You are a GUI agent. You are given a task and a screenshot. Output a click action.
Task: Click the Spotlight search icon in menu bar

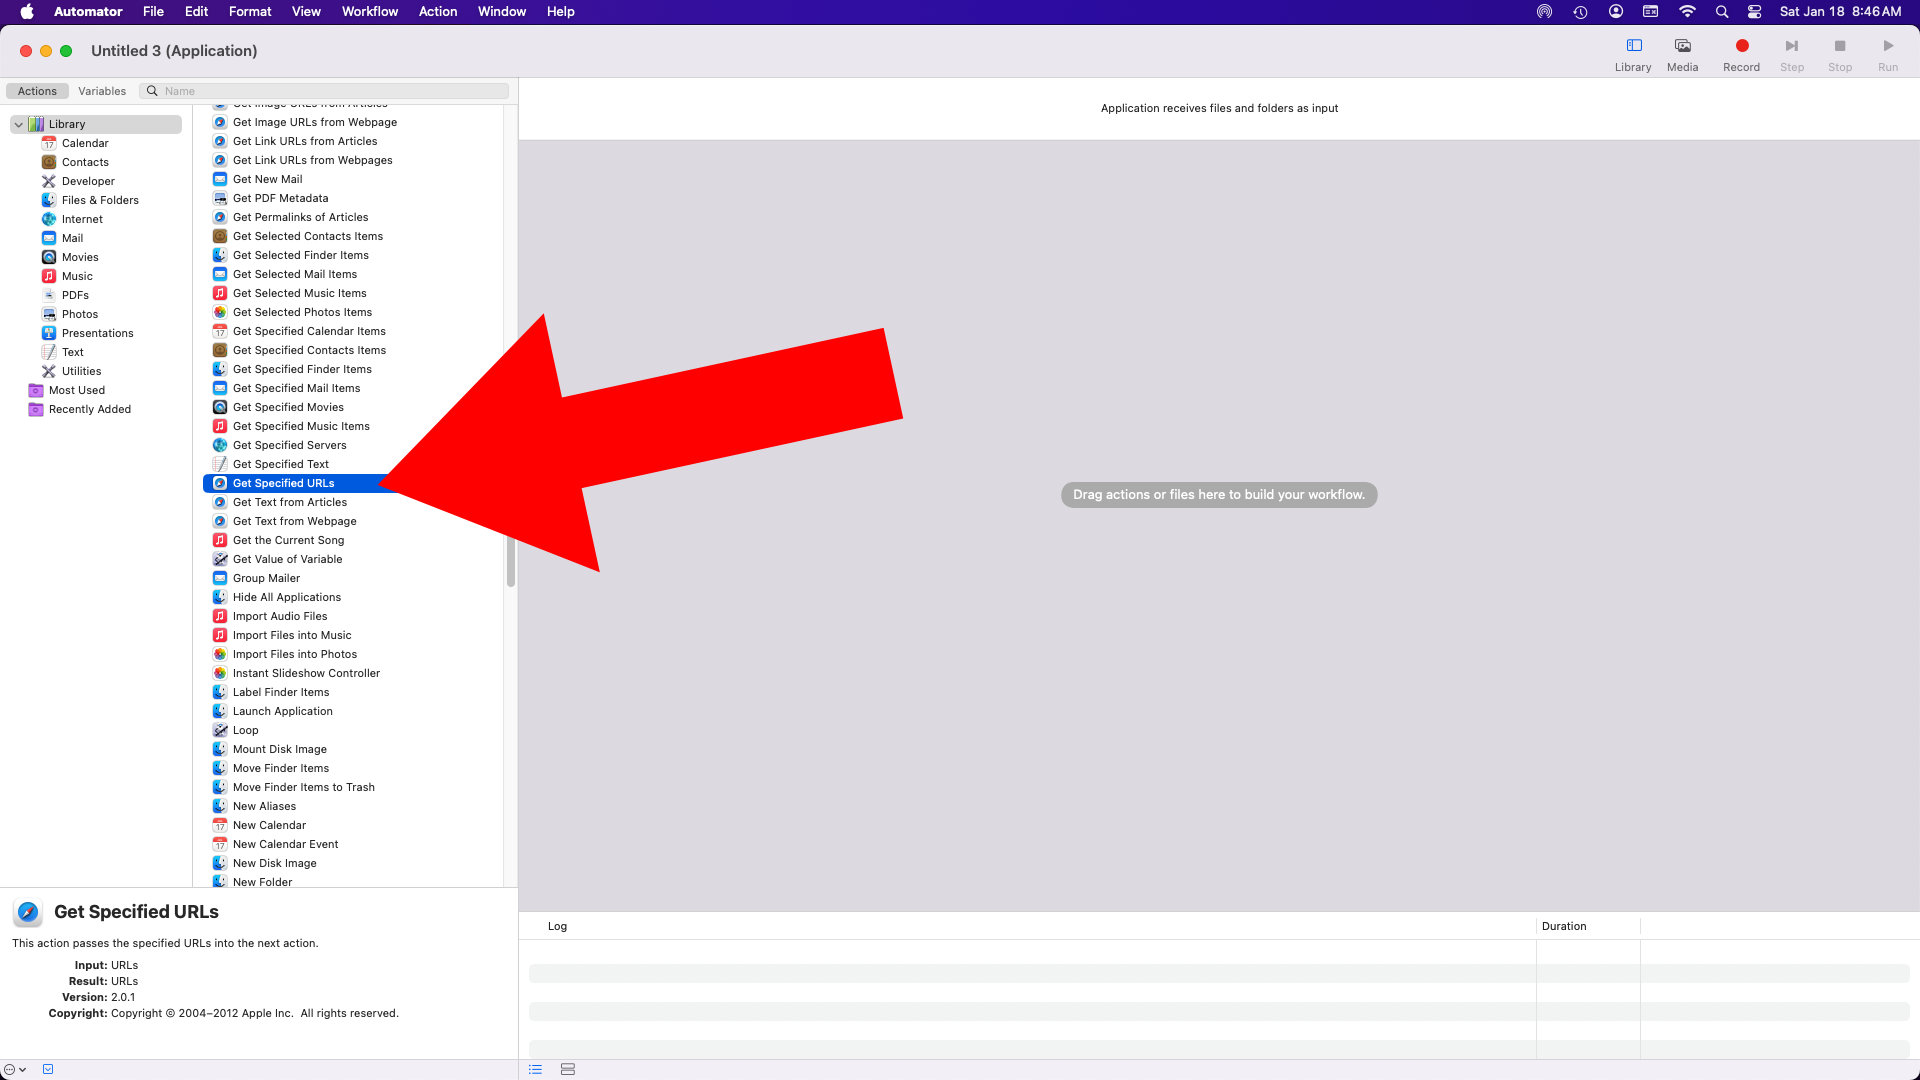[1721, 12]
